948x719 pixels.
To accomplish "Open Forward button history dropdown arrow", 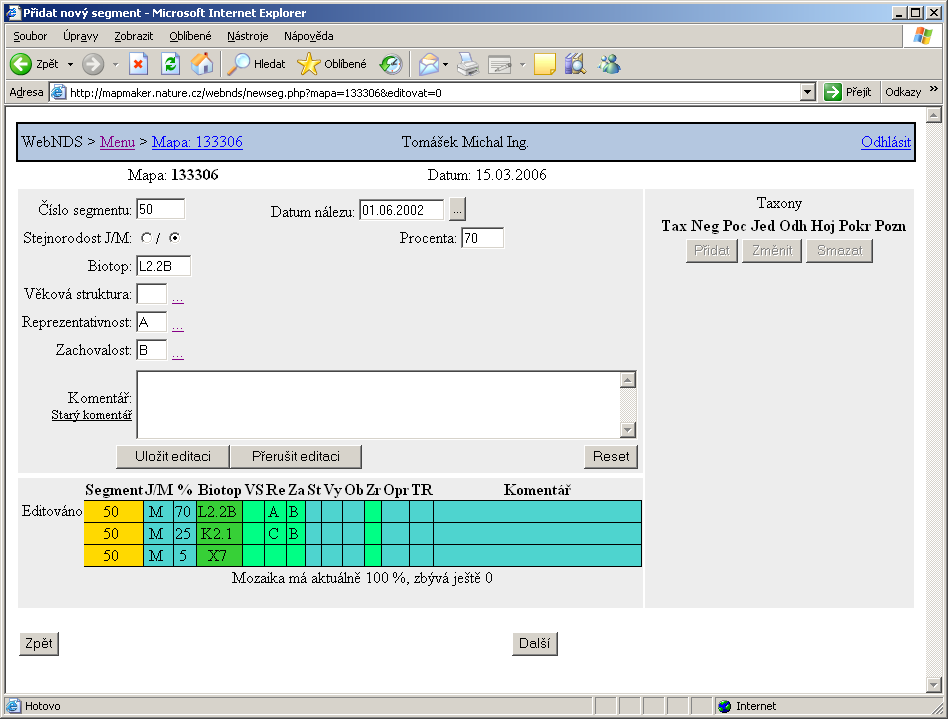I will (115, 64).
